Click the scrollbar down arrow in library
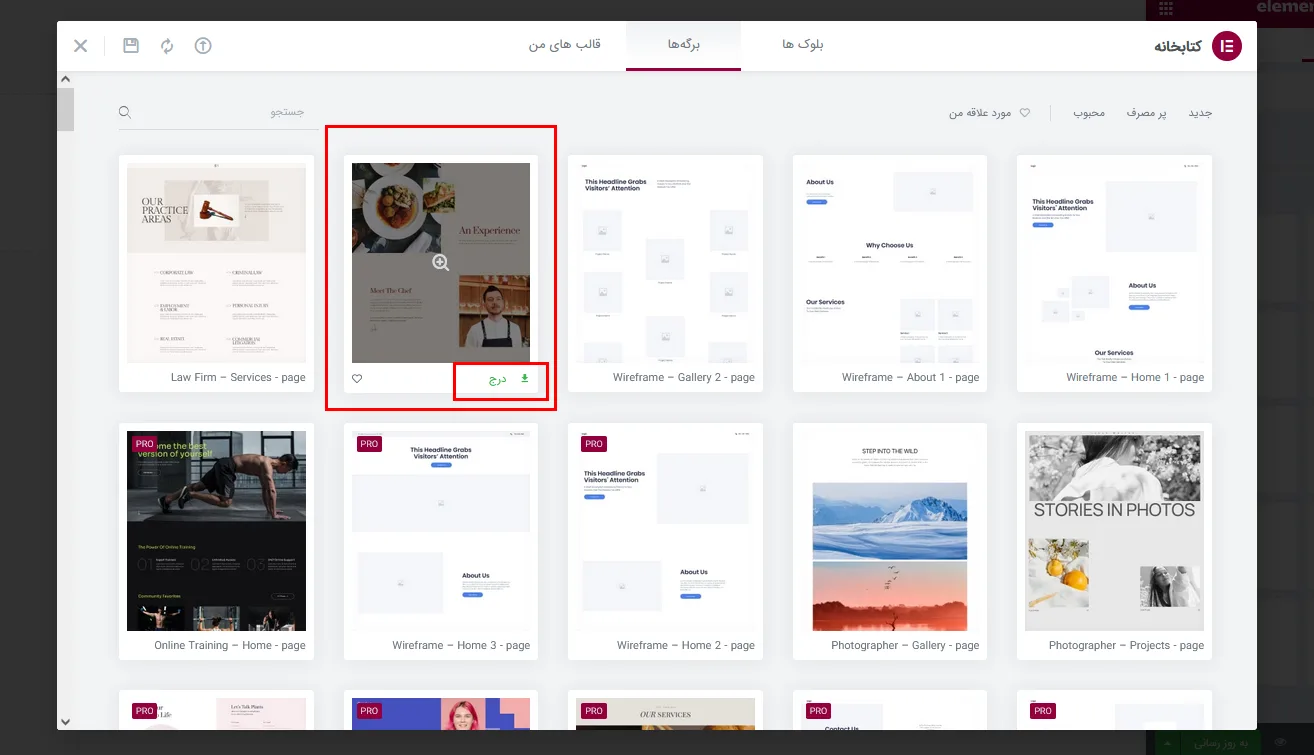Screen dimensions: 1314x755 pos(65,721)
